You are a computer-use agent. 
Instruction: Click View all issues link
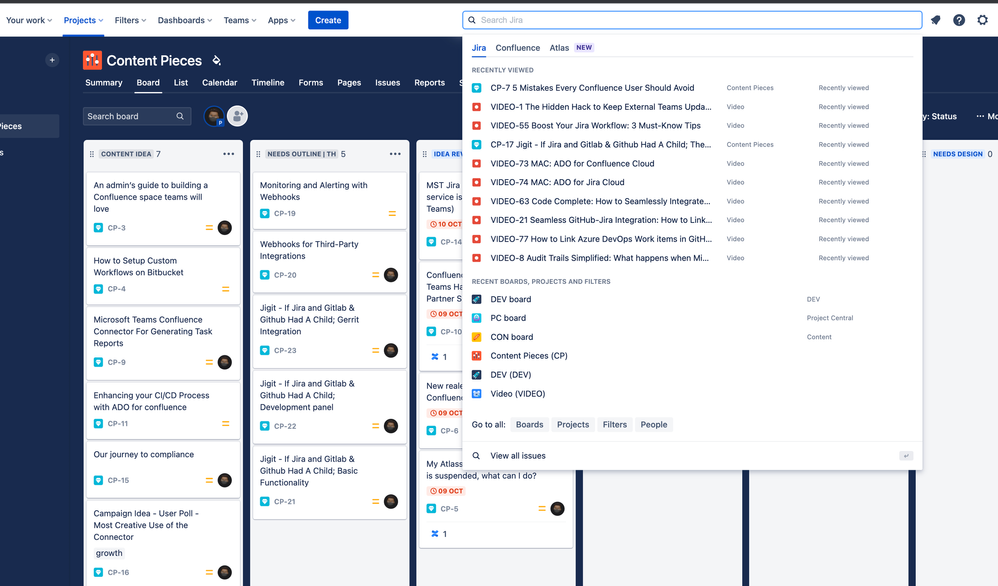tap(518, 456)
